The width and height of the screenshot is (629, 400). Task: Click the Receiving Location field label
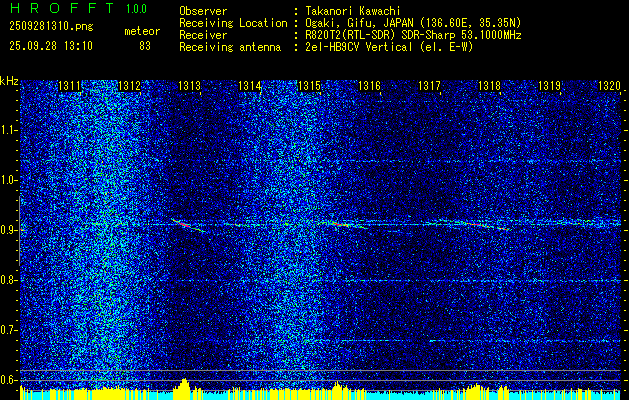click(x=233, y=23)
